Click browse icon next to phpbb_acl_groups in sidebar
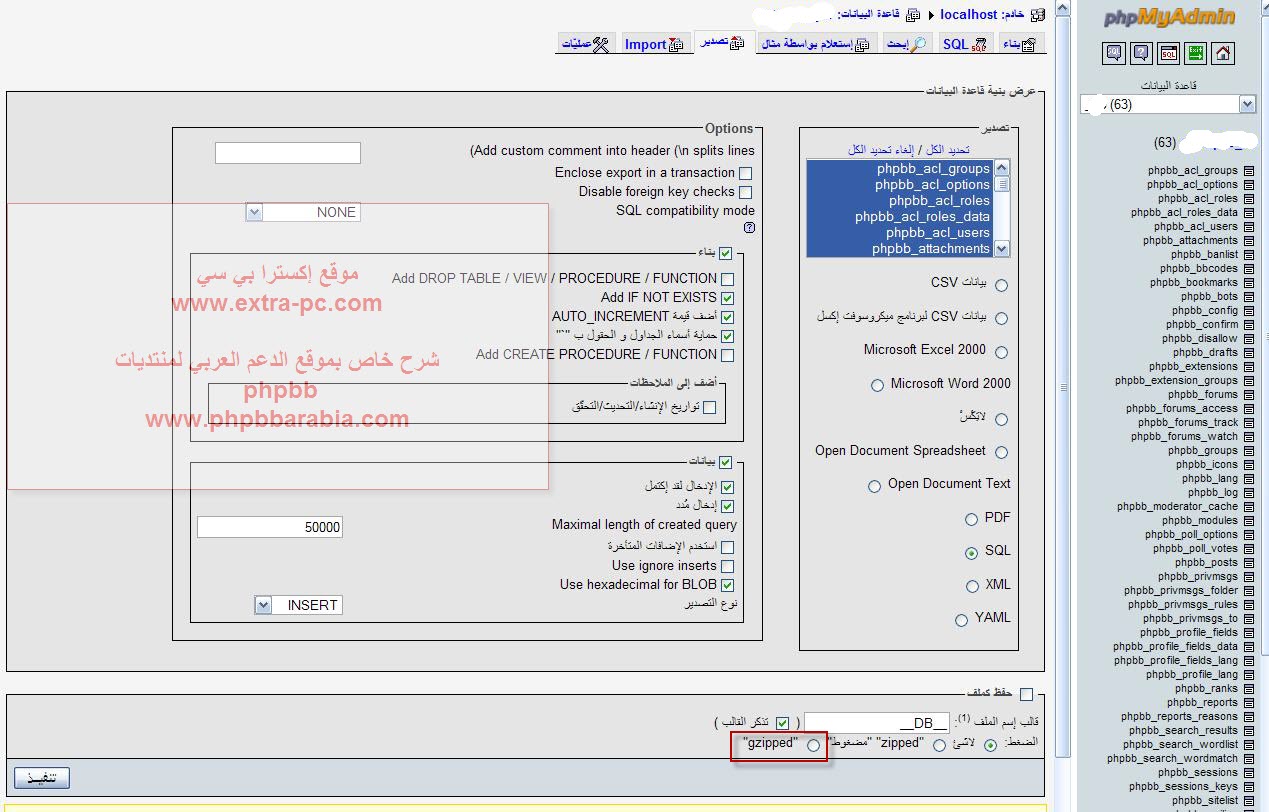 1248,171
